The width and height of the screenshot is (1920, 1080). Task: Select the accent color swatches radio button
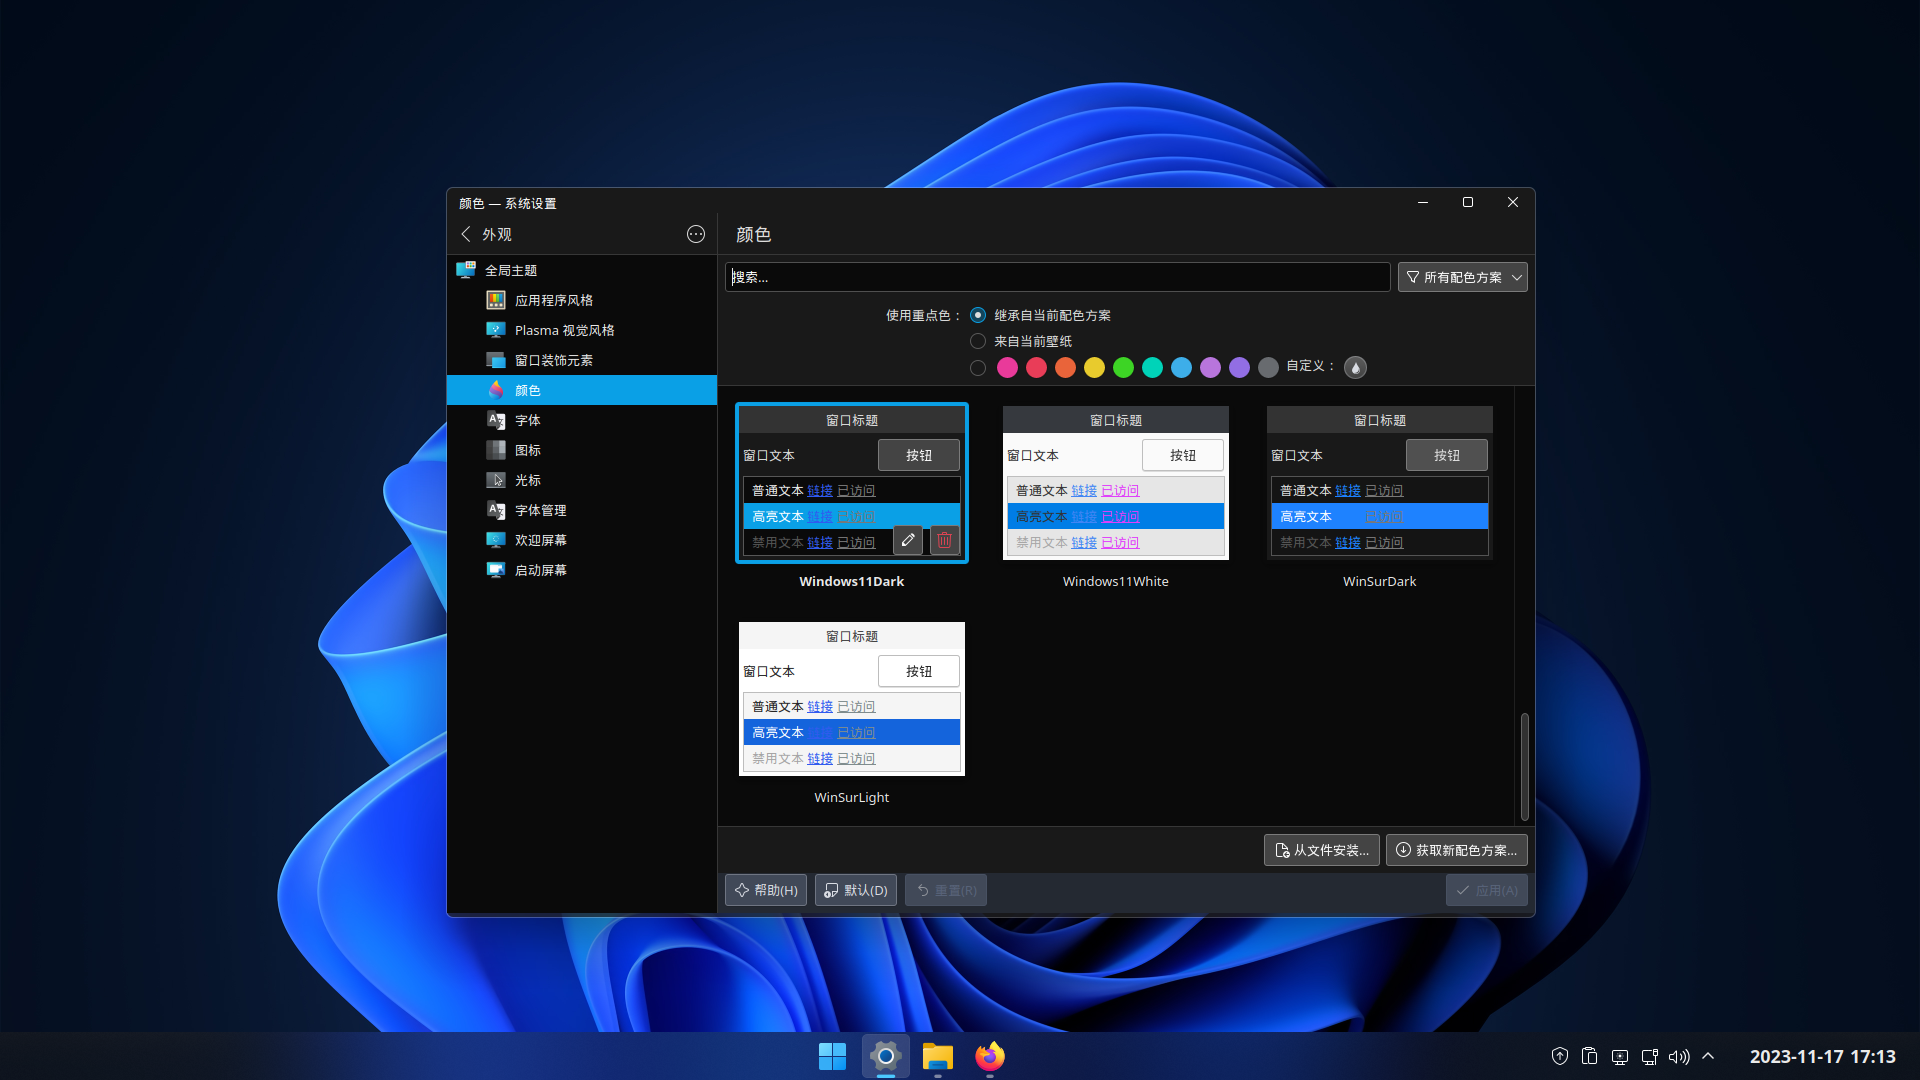coord(978,367)
